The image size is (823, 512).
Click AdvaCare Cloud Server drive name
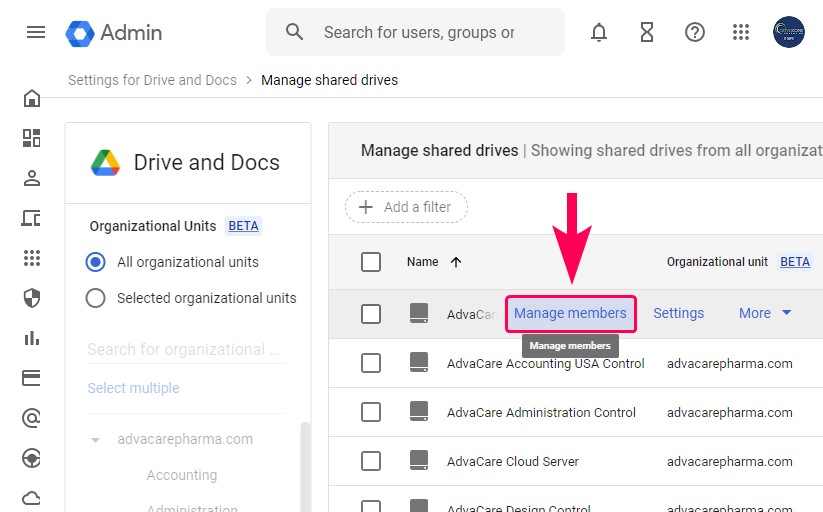513,461
